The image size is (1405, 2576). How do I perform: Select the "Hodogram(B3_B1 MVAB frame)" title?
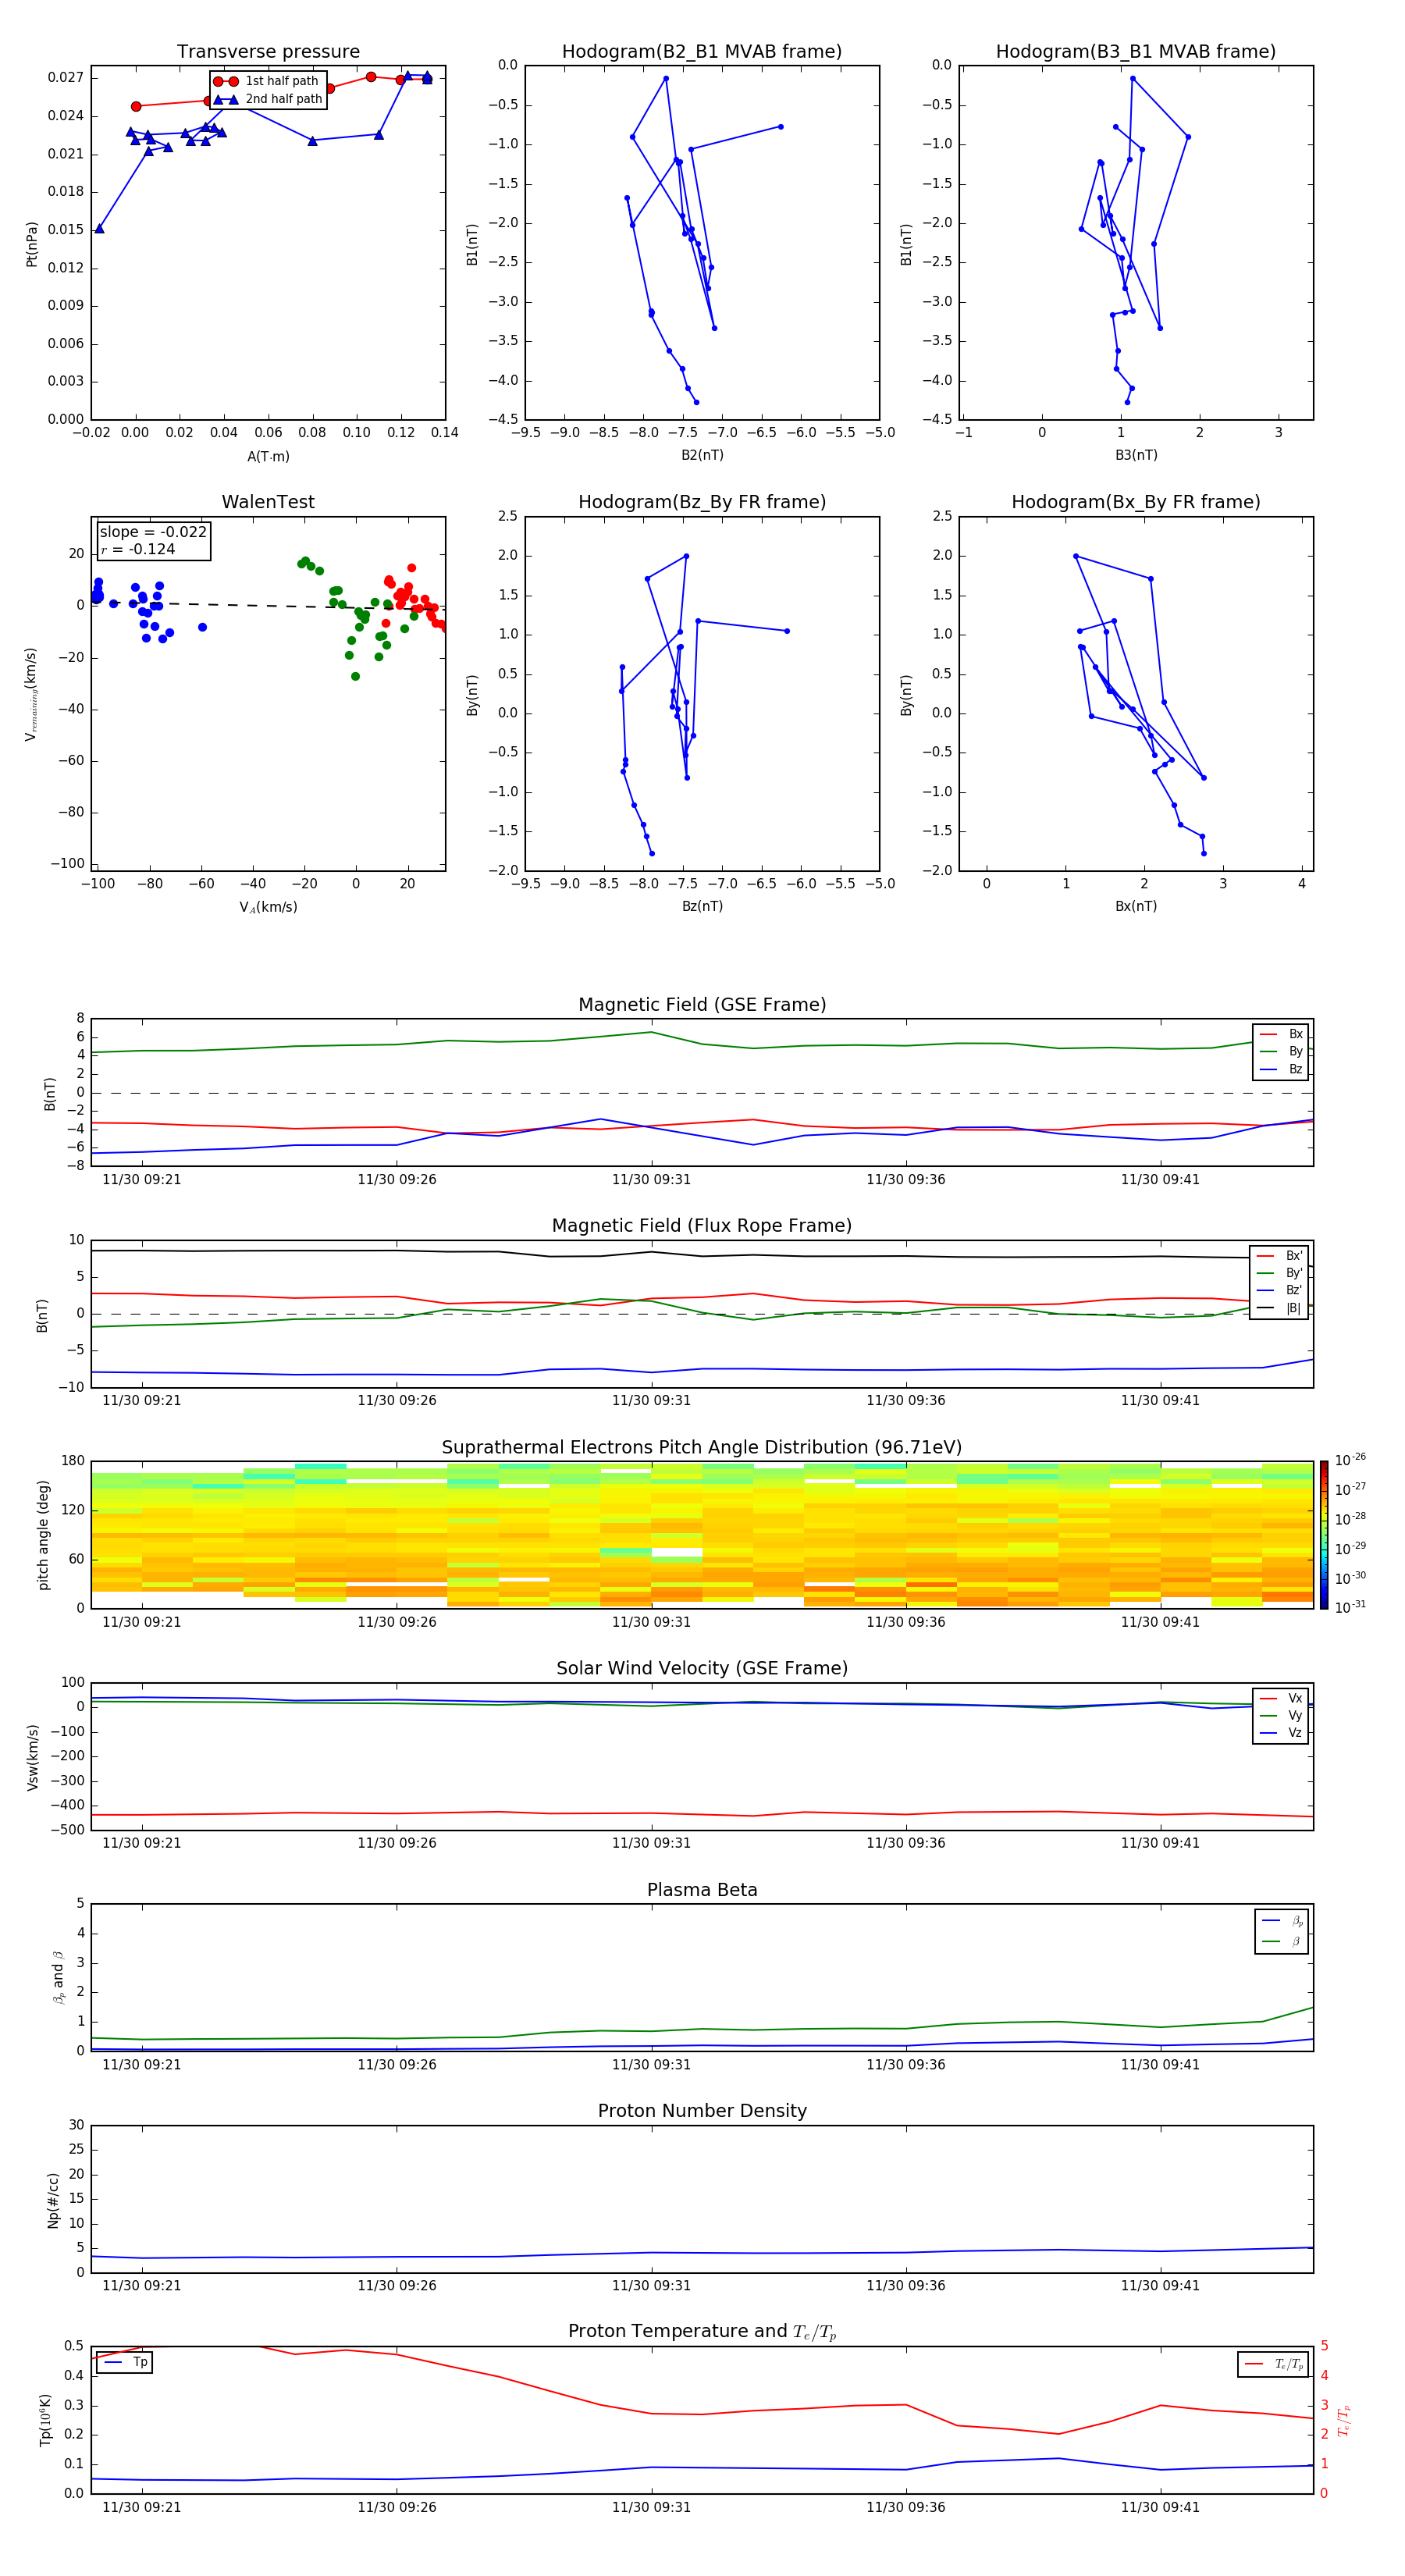tap(1136, 52)
